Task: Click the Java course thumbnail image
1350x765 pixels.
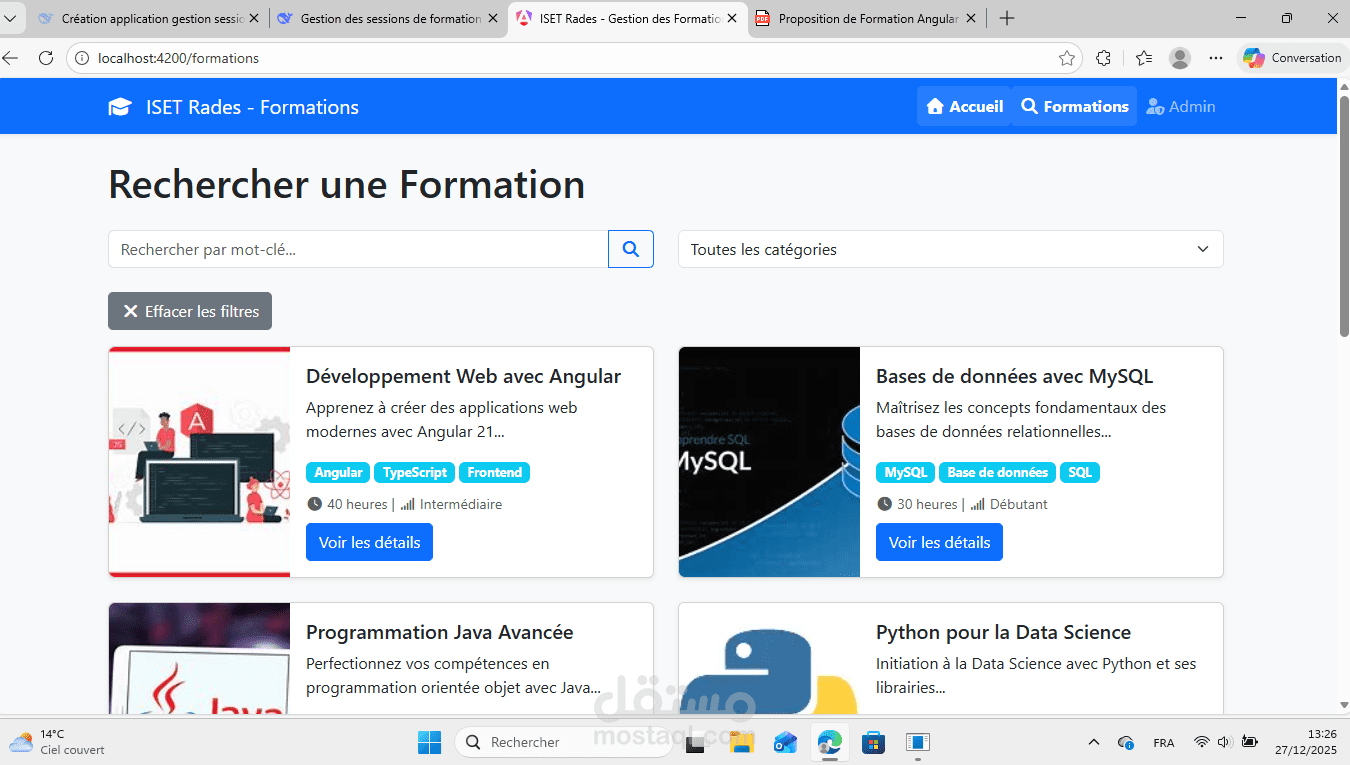Action: pos(199,658)
